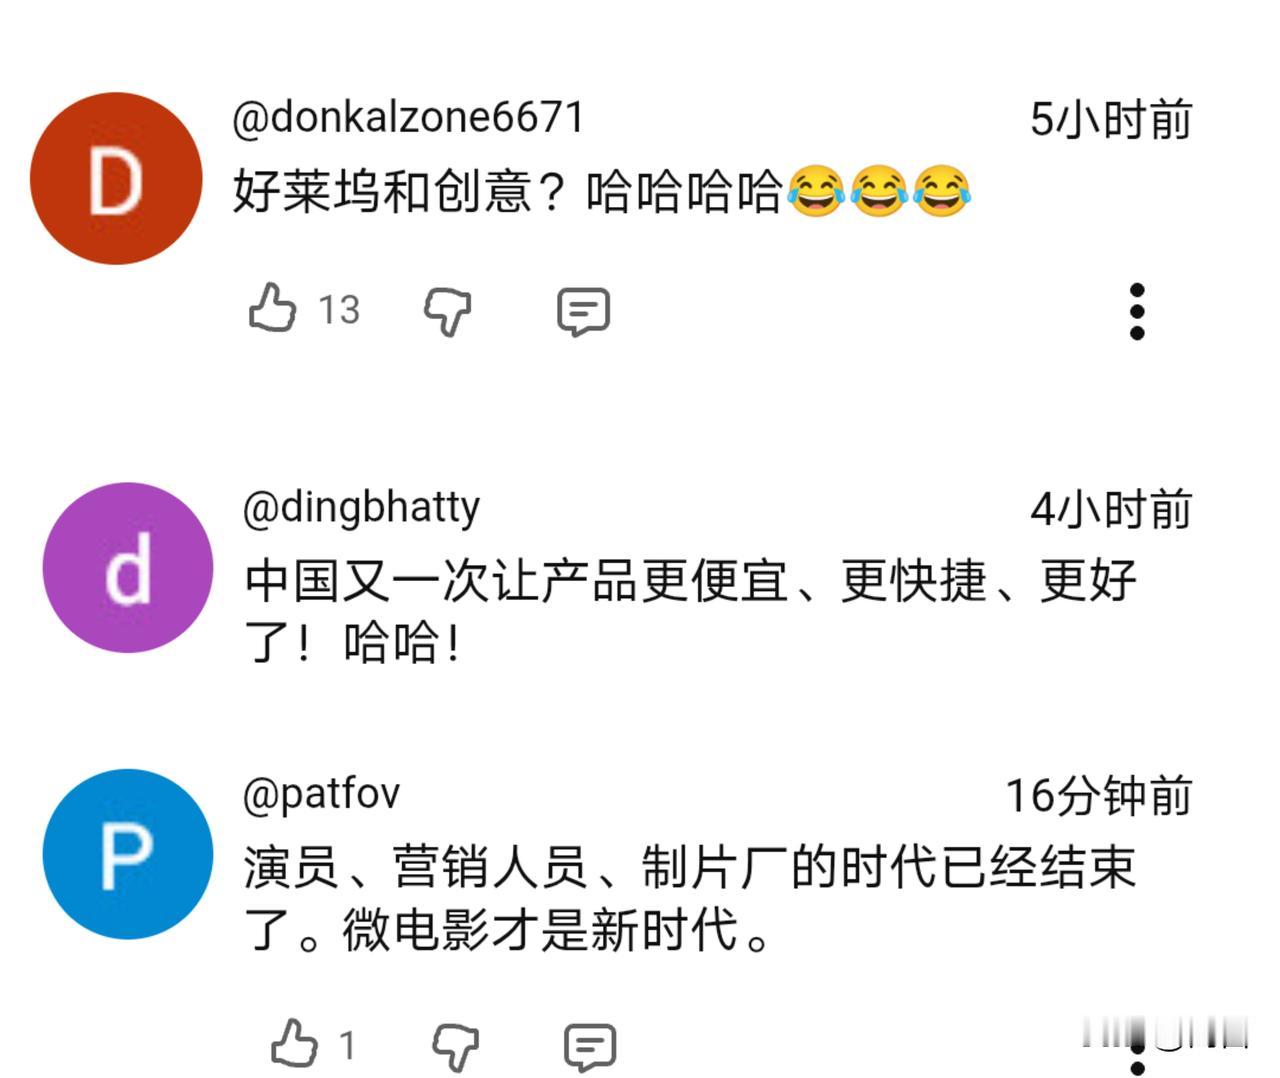Screen dimensions: 1280x1078
Task: Visit the @donkalzone6671 channel link
Action: (x=408, y=117)
